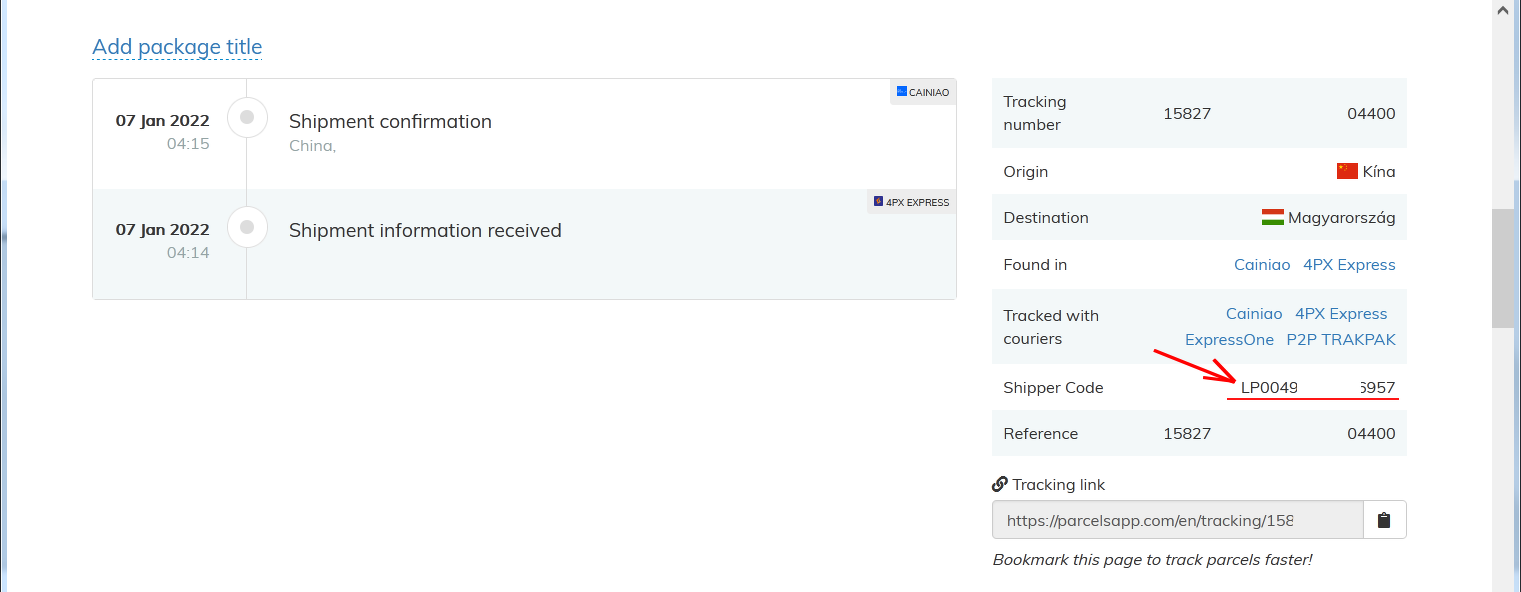Click the vertical scrollbar thumb
The width and height of the screenshot is (1521, 592).
[1502, 268]
